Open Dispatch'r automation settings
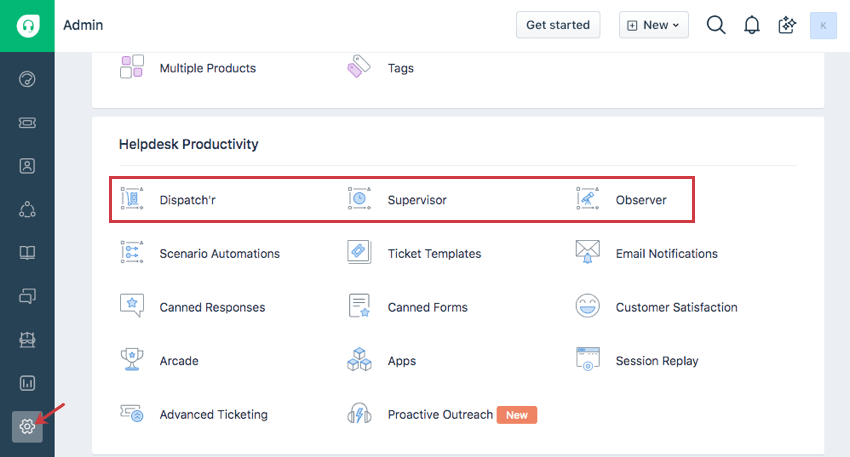This screenshot has height=457, width=850. point(187,200)
